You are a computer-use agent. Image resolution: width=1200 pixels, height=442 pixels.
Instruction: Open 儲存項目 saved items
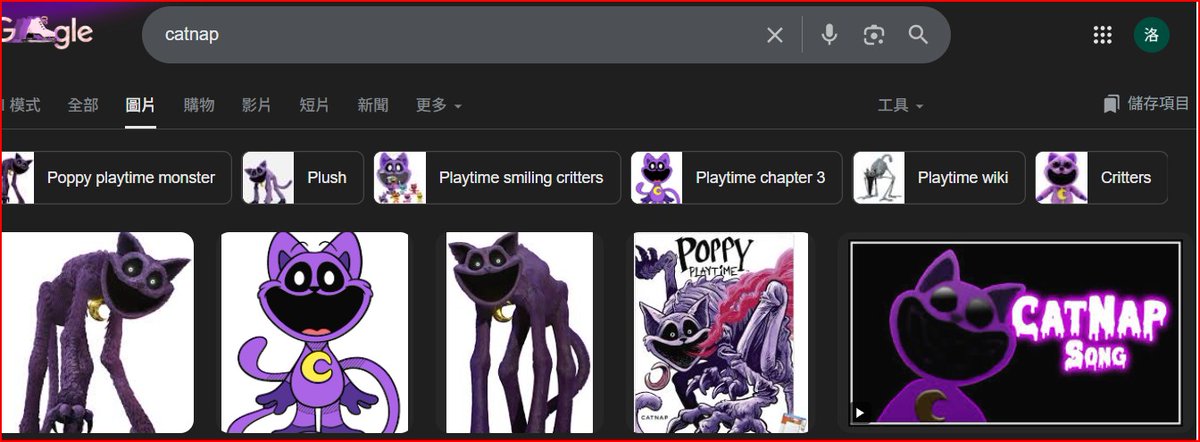coord(1146,104)
